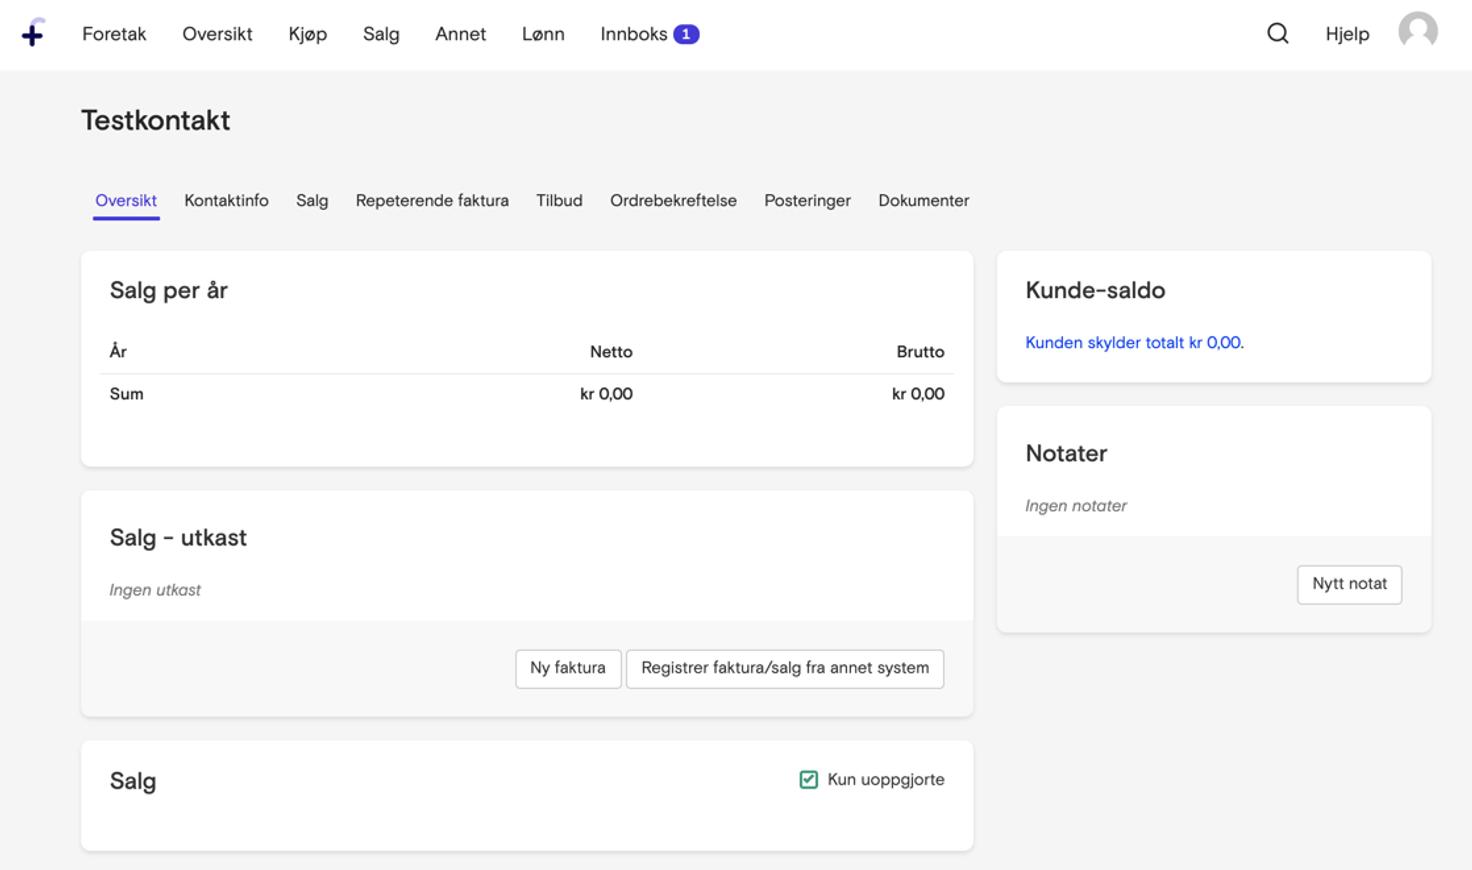Open the Annet menu
Screen dimensions: 1472x870
click(460, 33)
